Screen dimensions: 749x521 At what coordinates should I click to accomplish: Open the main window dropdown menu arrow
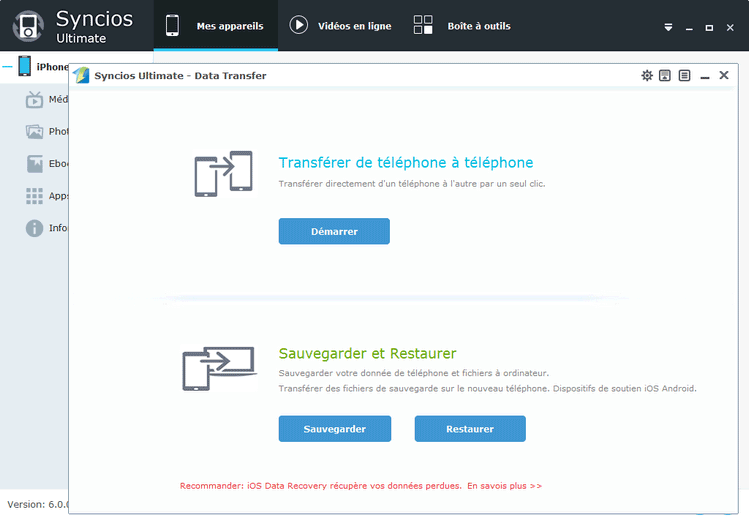point(668,27)
